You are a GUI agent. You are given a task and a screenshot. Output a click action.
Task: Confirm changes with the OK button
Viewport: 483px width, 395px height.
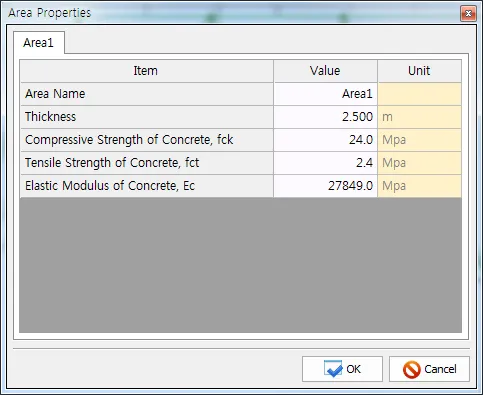342,369
